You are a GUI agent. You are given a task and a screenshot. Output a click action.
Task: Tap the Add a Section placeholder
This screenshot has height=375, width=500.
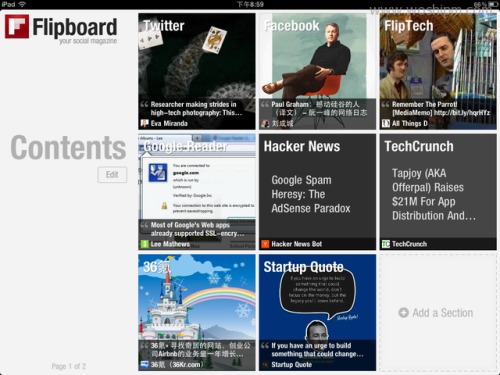click(x=438, y=313)
